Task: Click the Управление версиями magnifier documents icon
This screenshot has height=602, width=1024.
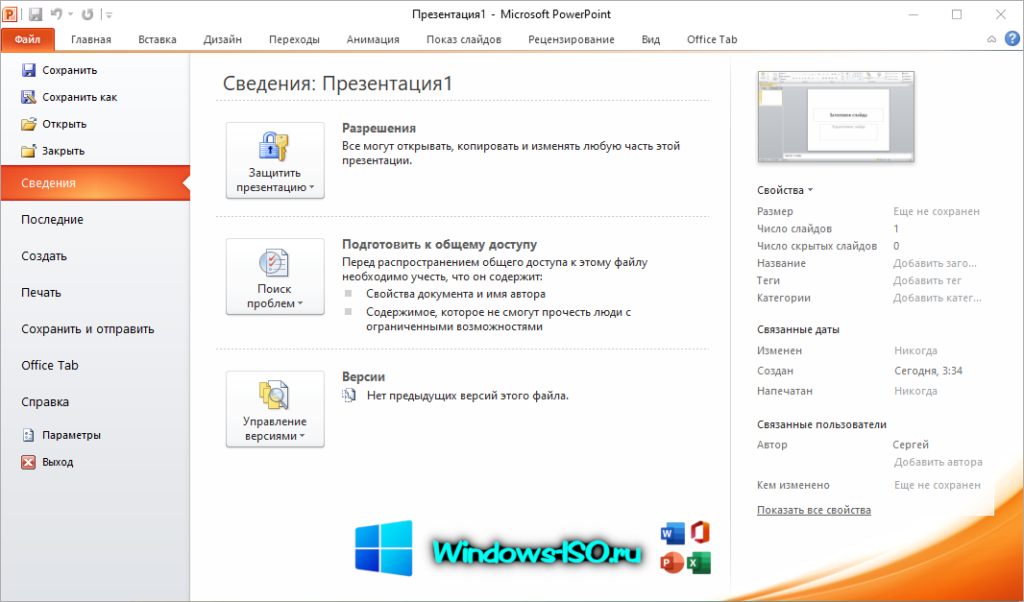Action: pyautogui.click(x=274, y=395)
